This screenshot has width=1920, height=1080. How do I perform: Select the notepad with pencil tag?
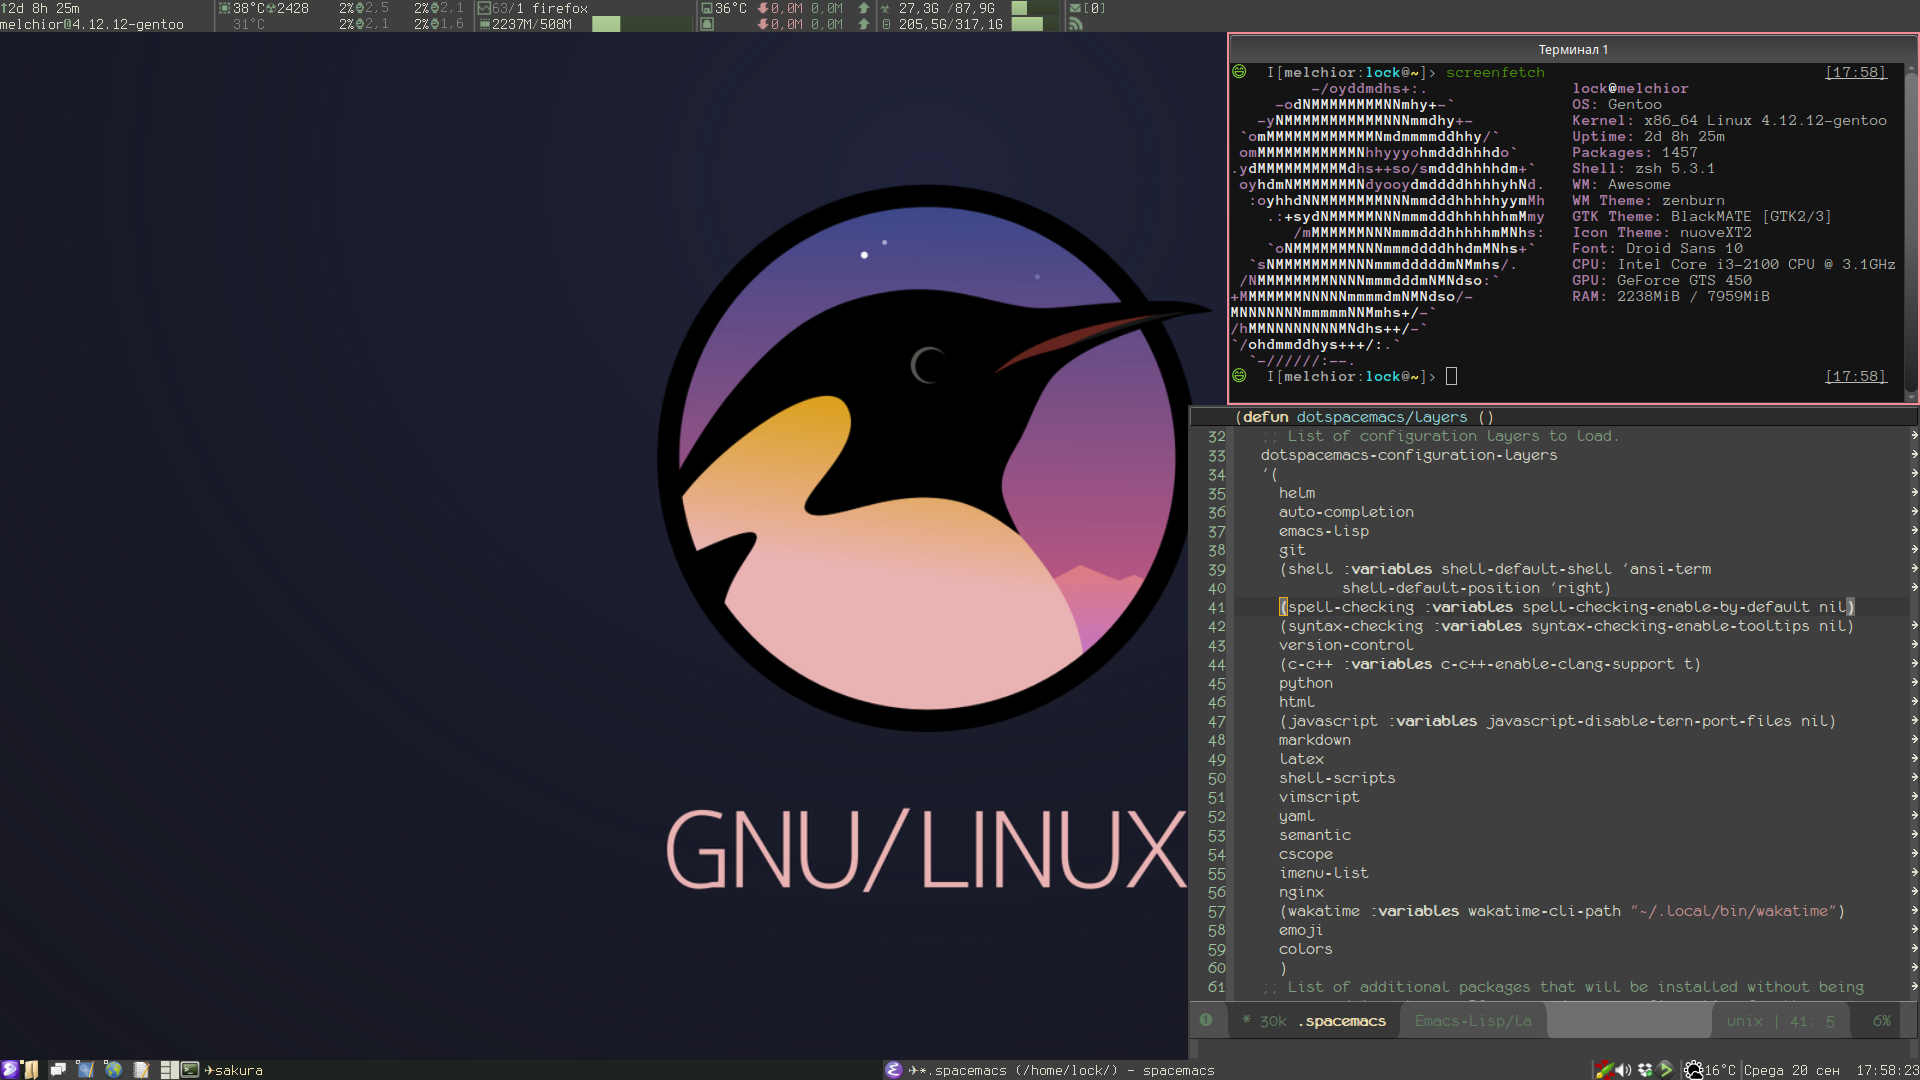click(x=141, y=1070)
